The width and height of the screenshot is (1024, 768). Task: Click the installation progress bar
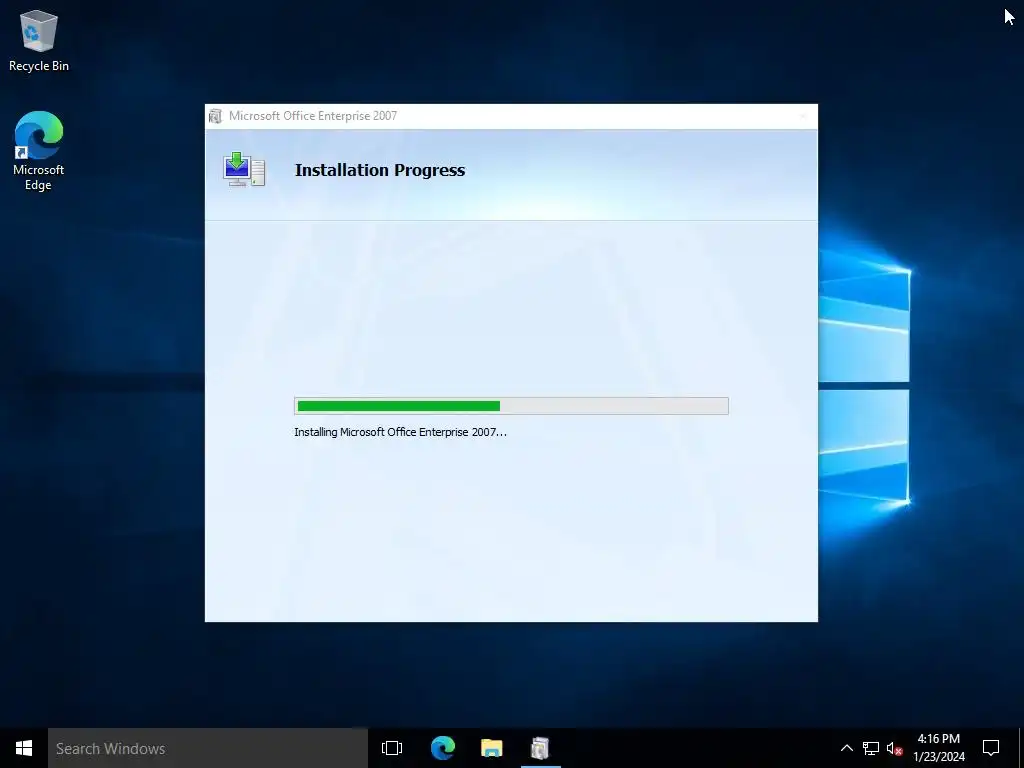[x=511, y=406]
